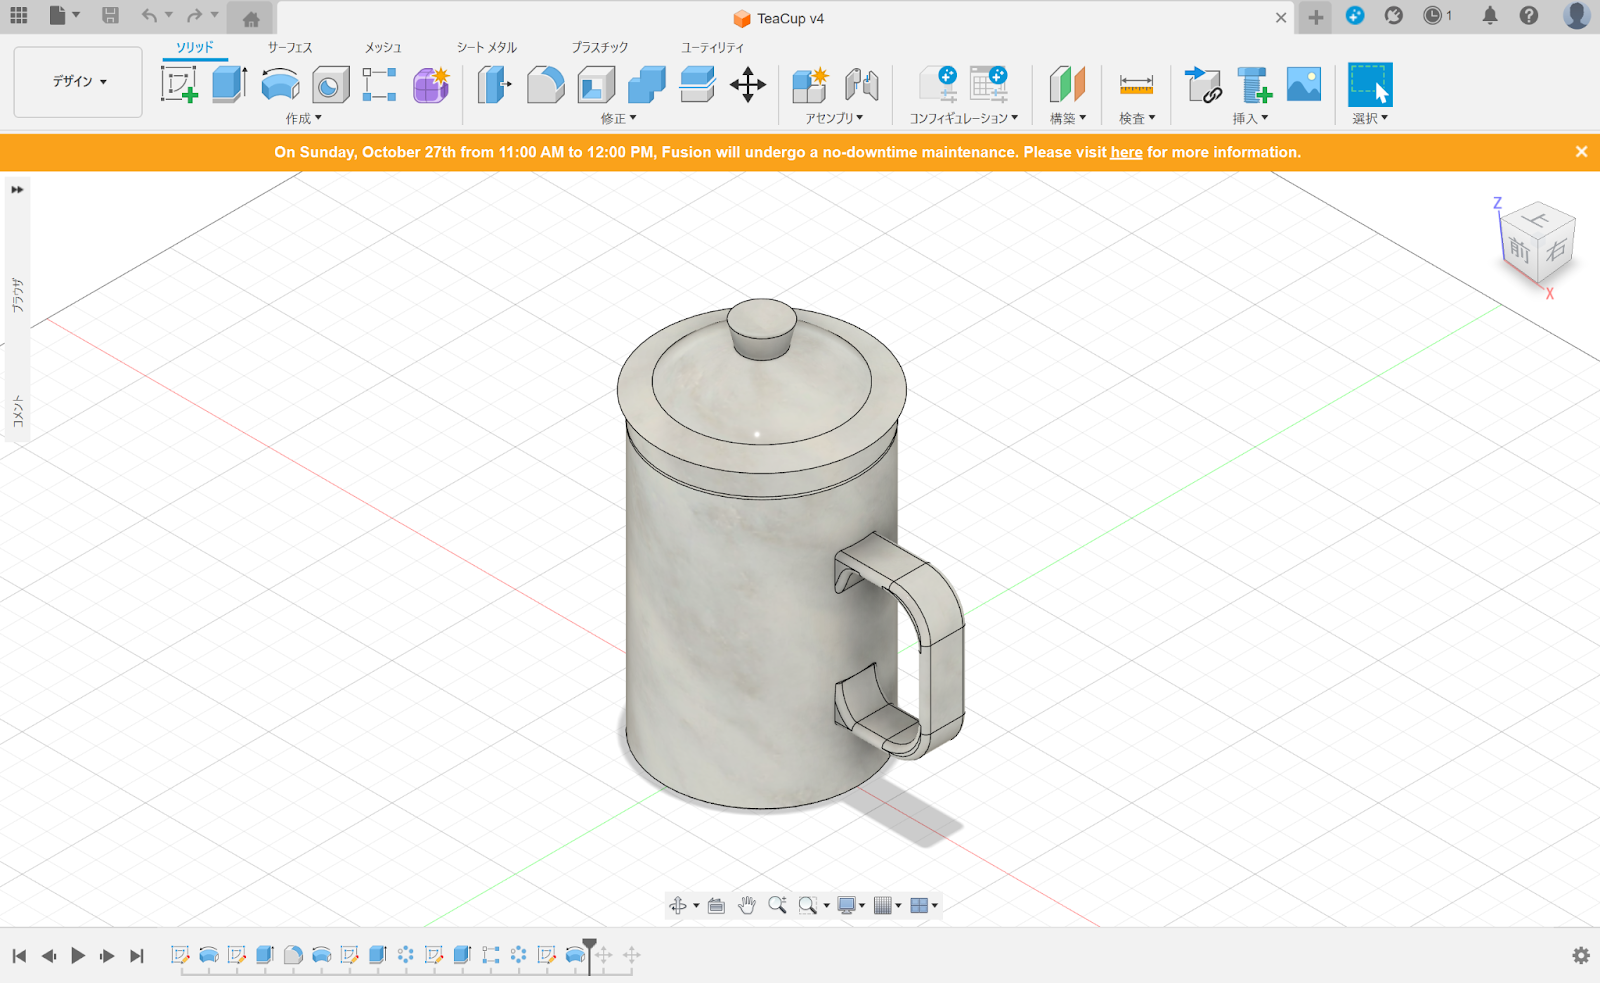This screenshot has height=983, width=1600.
Task: Expand the 構築 menu
Action: point(1068,118)
